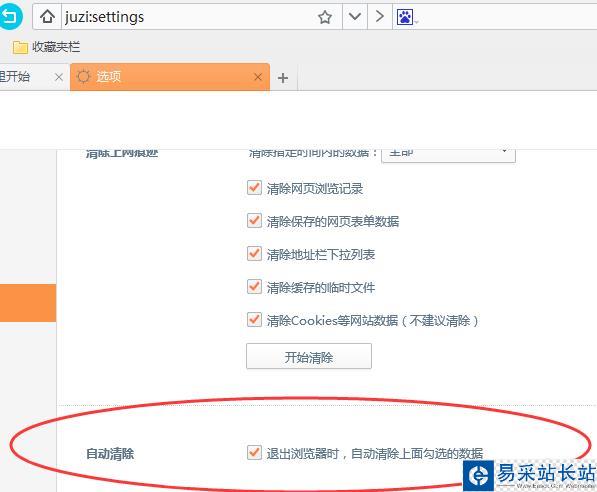Click the 自动清除 section label
The image size is (597, 492).
point(110,454)
